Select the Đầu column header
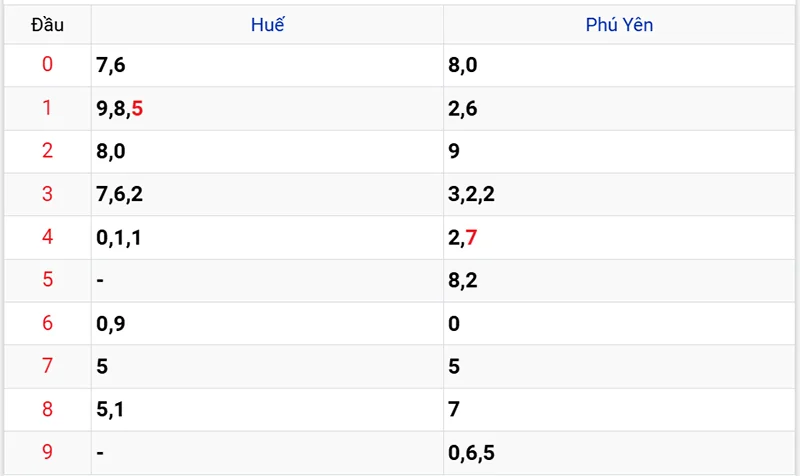 [x=47, y=24]
